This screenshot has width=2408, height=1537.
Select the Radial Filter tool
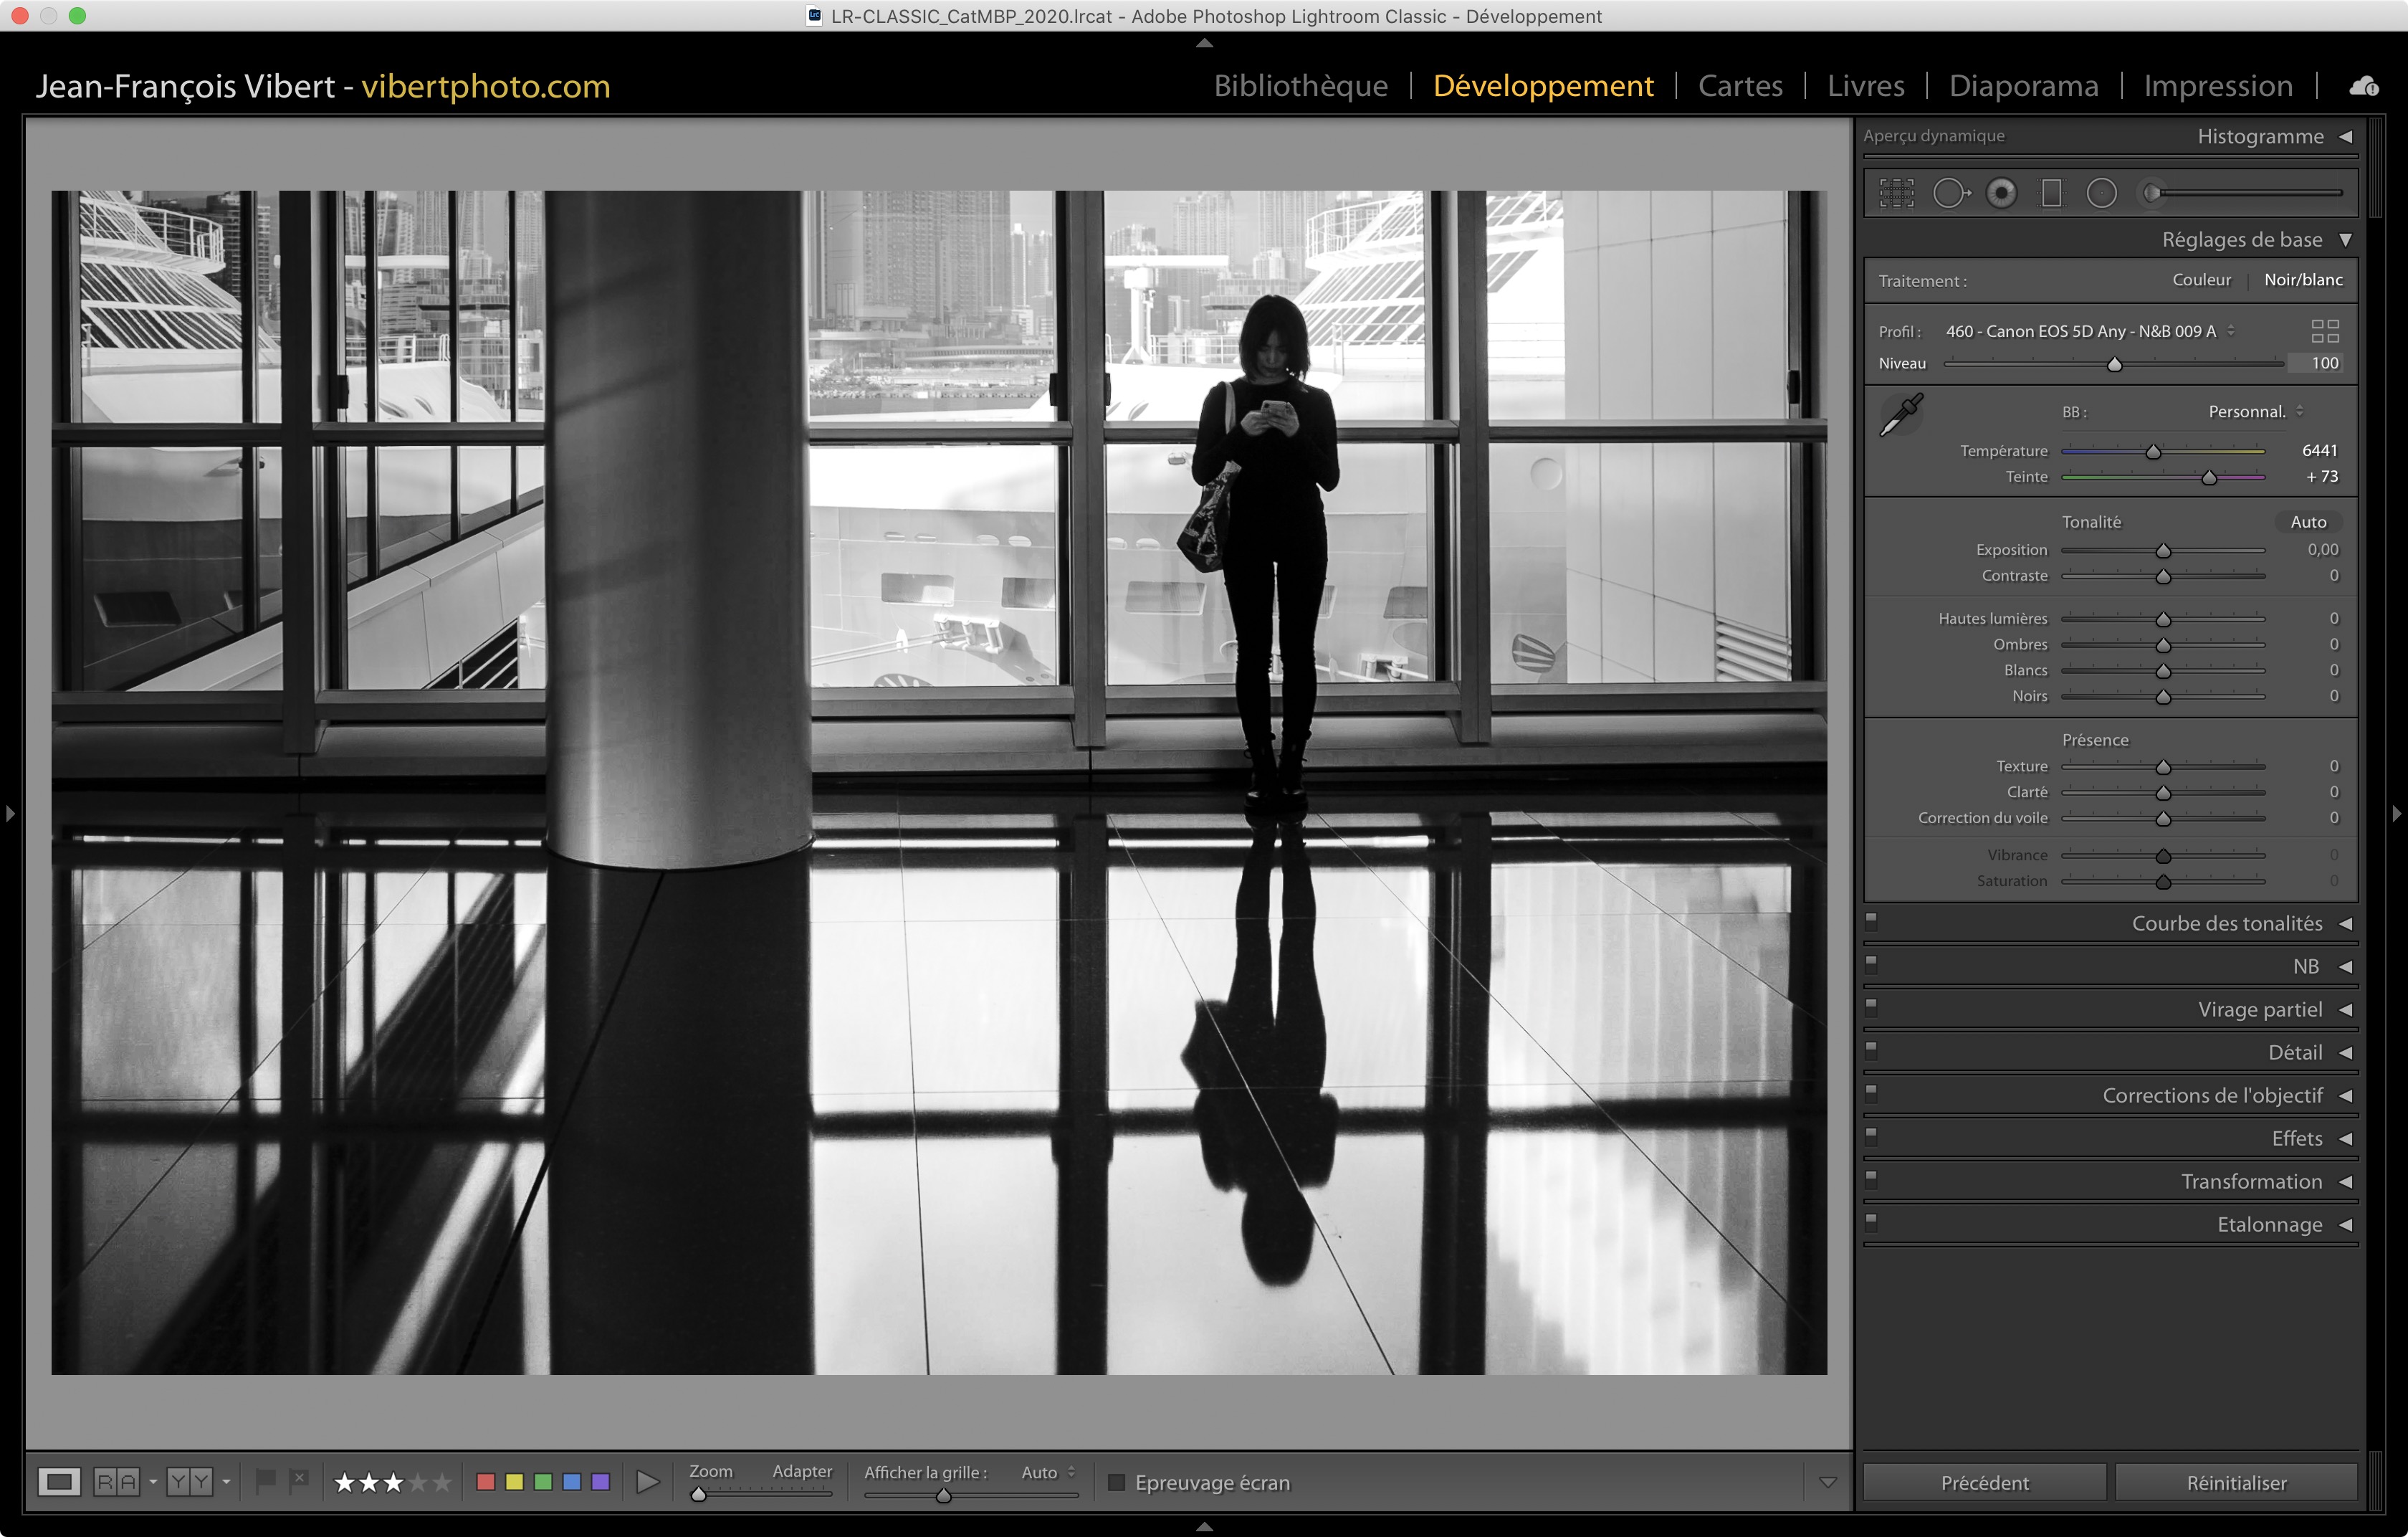pyautogui.click(x=2101, y=193)
